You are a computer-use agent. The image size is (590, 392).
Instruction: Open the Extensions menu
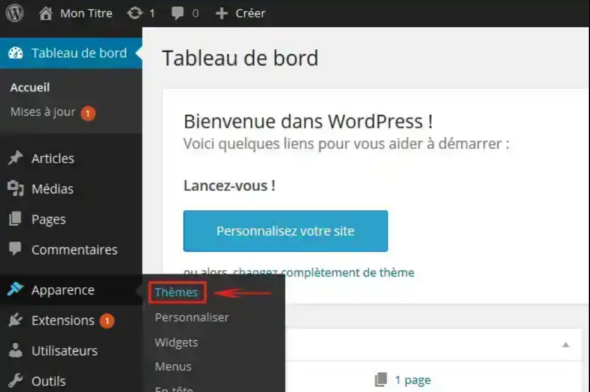tap(63, 321)
